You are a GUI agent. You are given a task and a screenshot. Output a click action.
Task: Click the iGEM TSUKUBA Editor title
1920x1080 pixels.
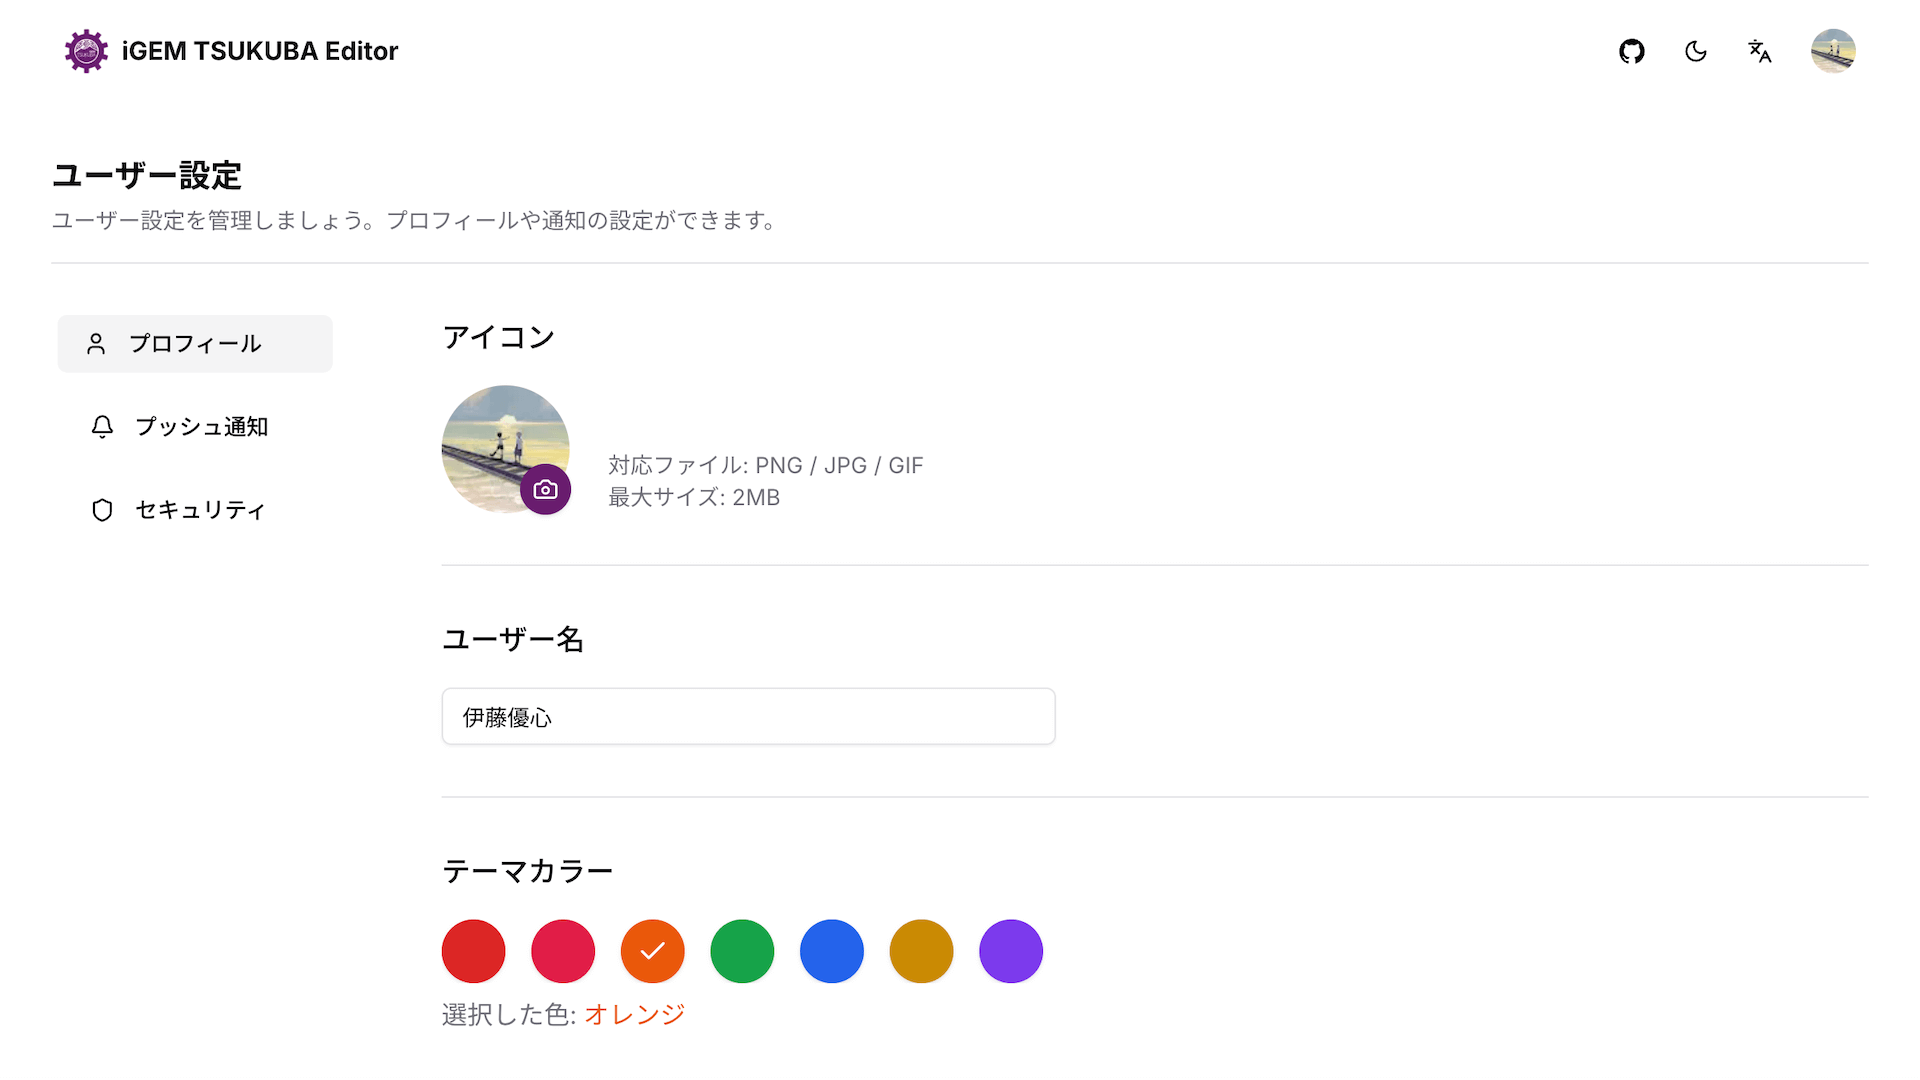260,51
